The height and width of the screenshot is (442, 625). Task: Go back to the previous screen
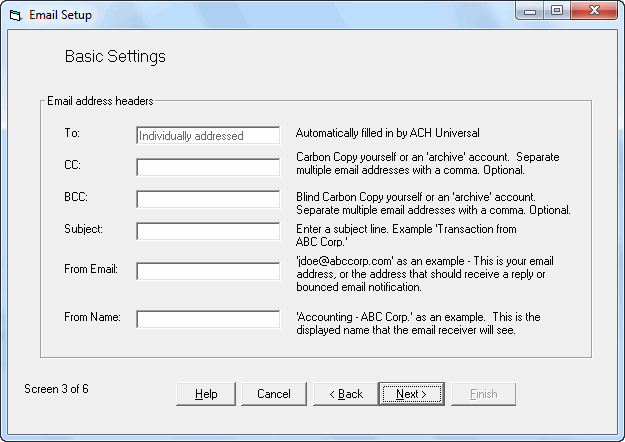[x=346, y=394]
